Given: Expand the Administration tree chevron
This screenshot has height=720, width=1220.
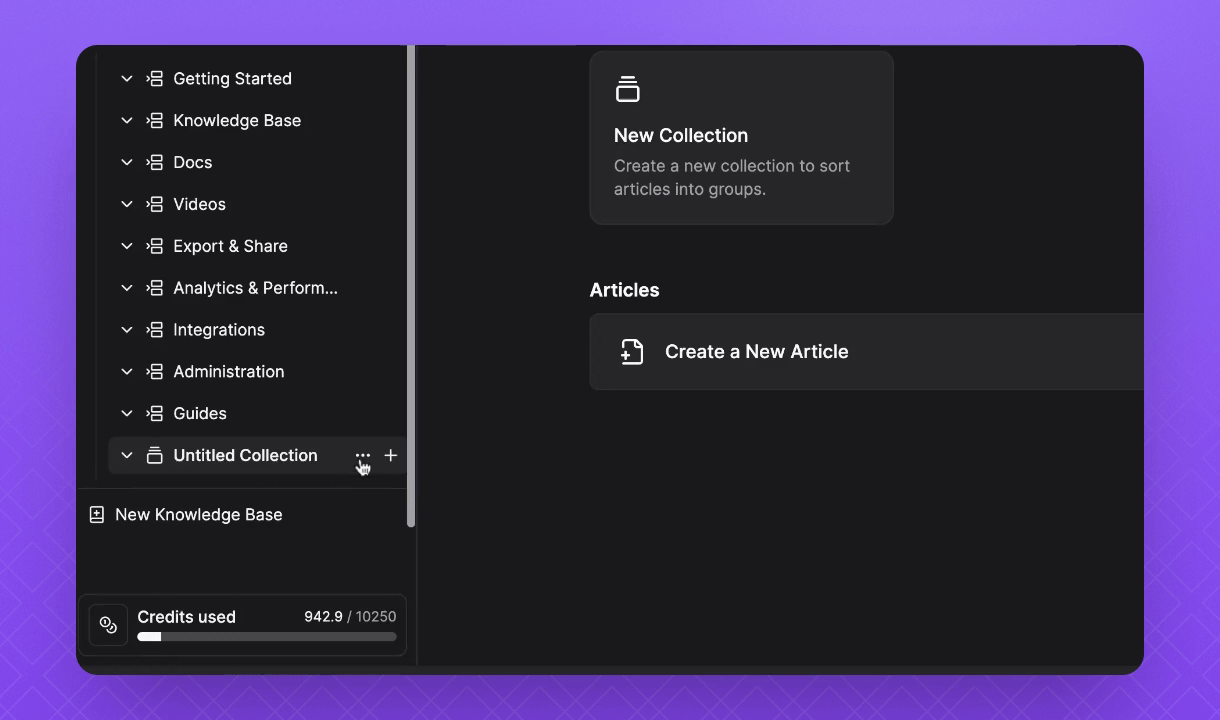Looking at the screenshot, I should [127, 372].
